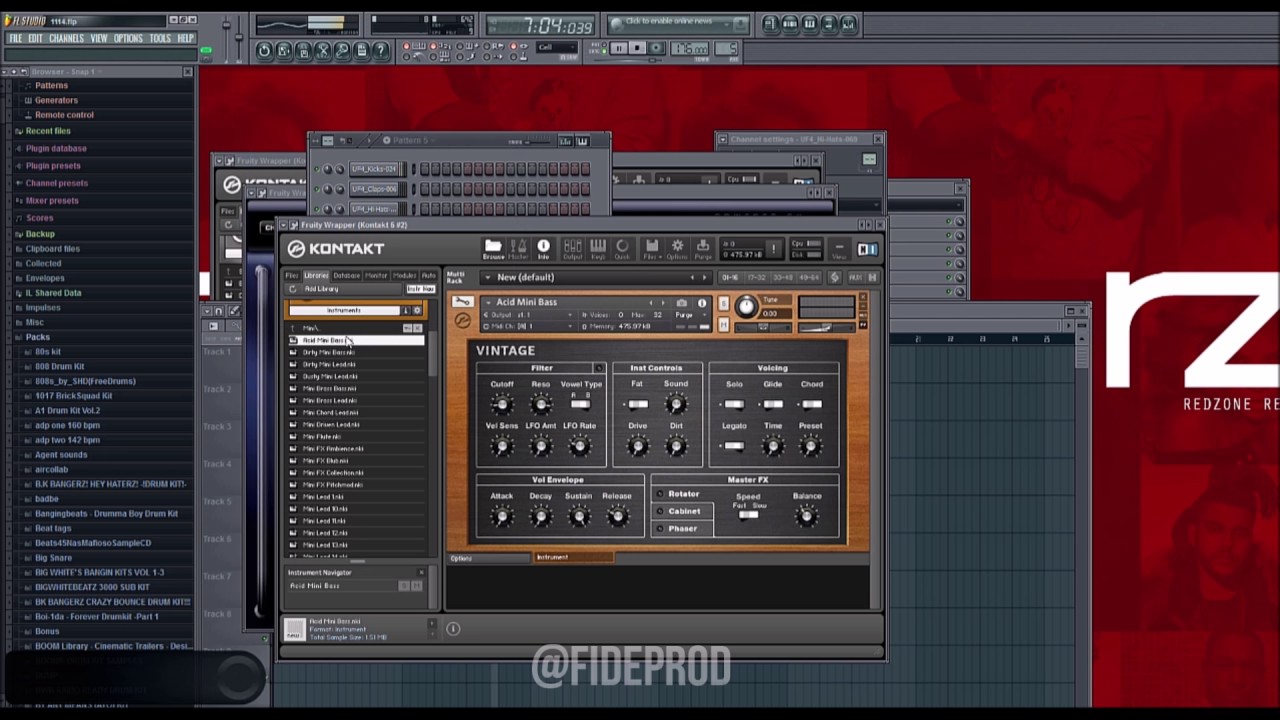Adjust the Tune knob on instrument header
The height and width of the screenshot is (720, 1280).
tap(746, 306)
